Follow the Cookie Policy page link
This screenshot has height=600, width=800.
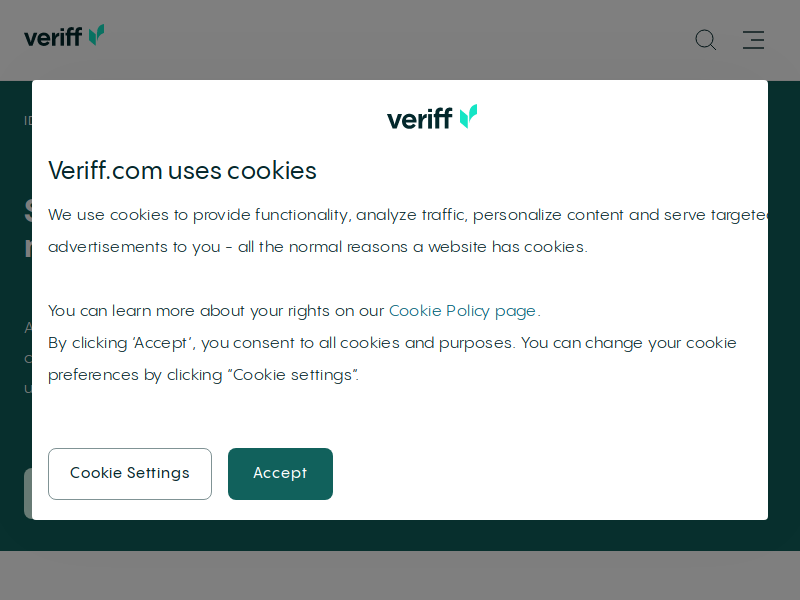(x=462, y=311)
